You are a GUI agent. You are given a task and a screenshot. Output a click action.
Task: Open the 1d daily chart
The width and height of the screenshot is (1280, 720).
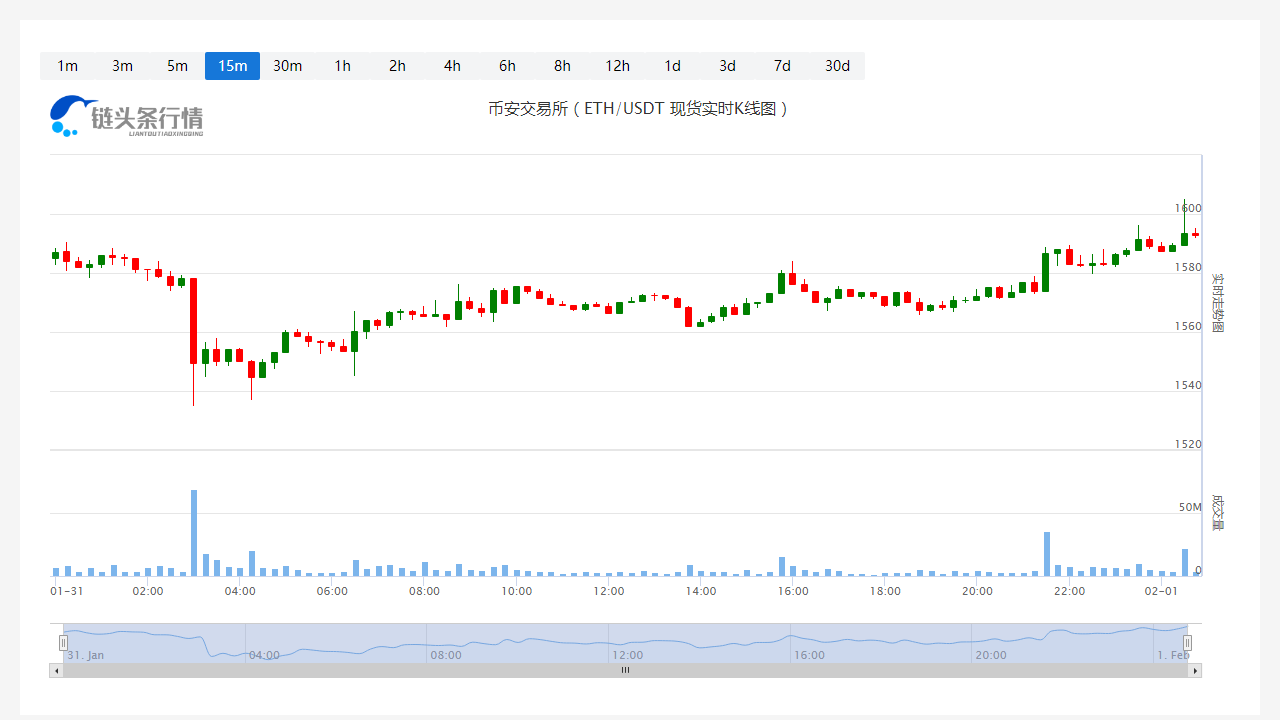coord(672,66)
